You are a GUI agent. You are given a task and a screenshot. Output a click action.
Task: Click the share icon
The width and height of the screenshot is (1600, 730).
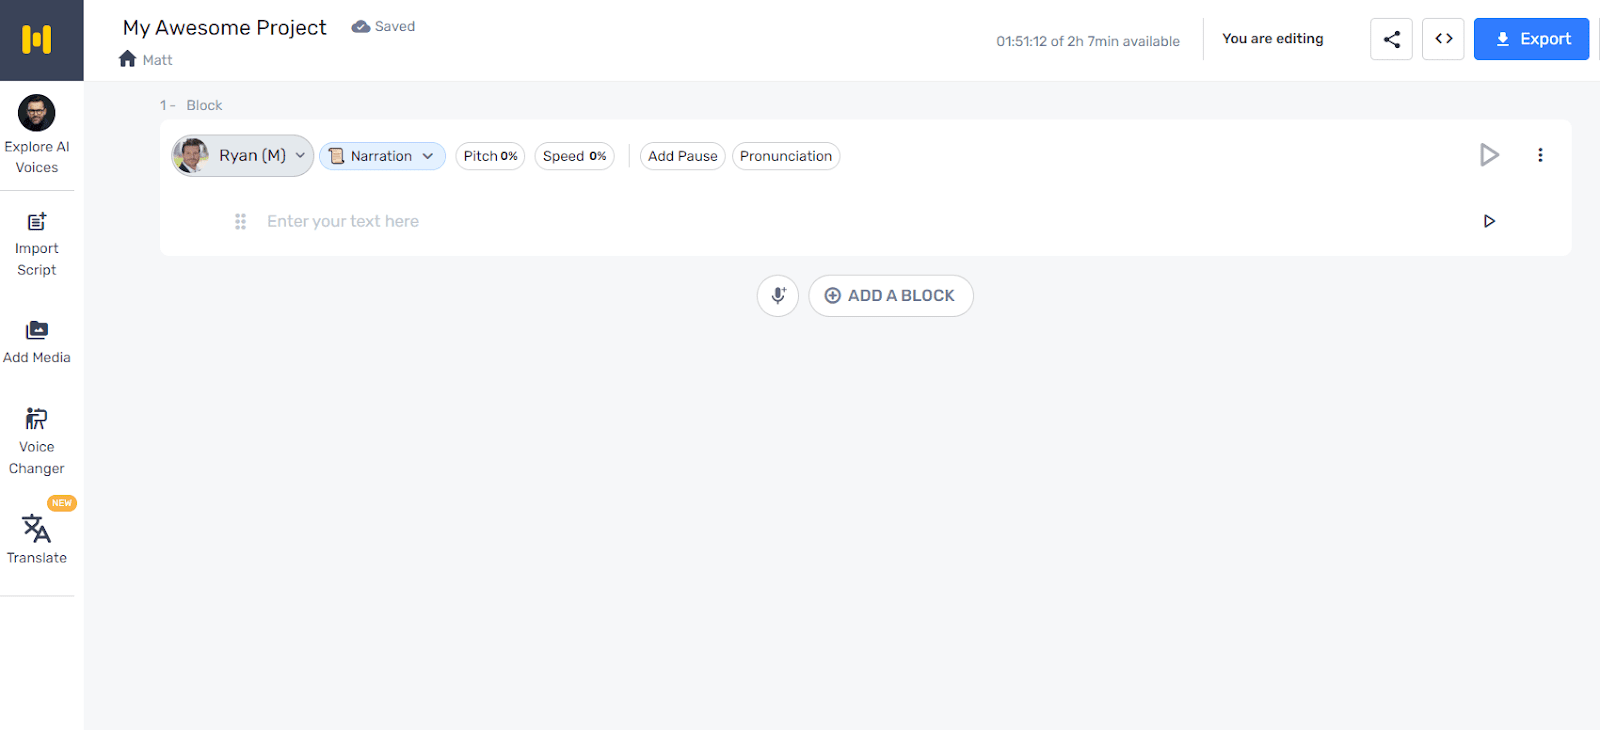tap(1391, 39)
